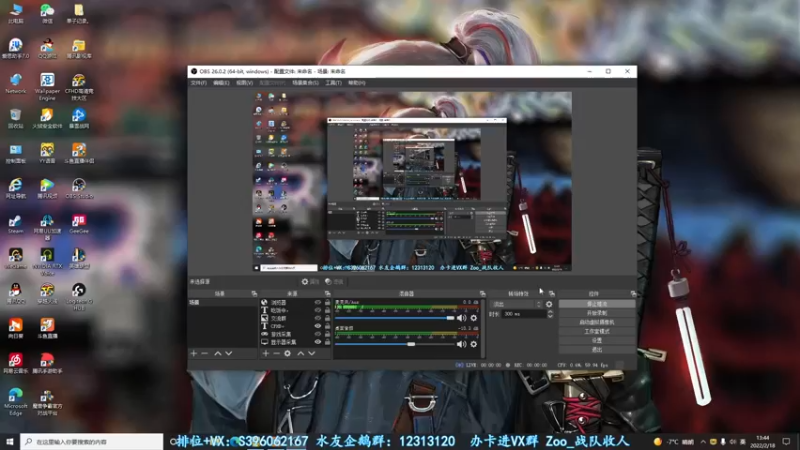Open Desktop Audio settings gear
The height and width of the screenshot is (450, 800).
[x=473, y=344]
